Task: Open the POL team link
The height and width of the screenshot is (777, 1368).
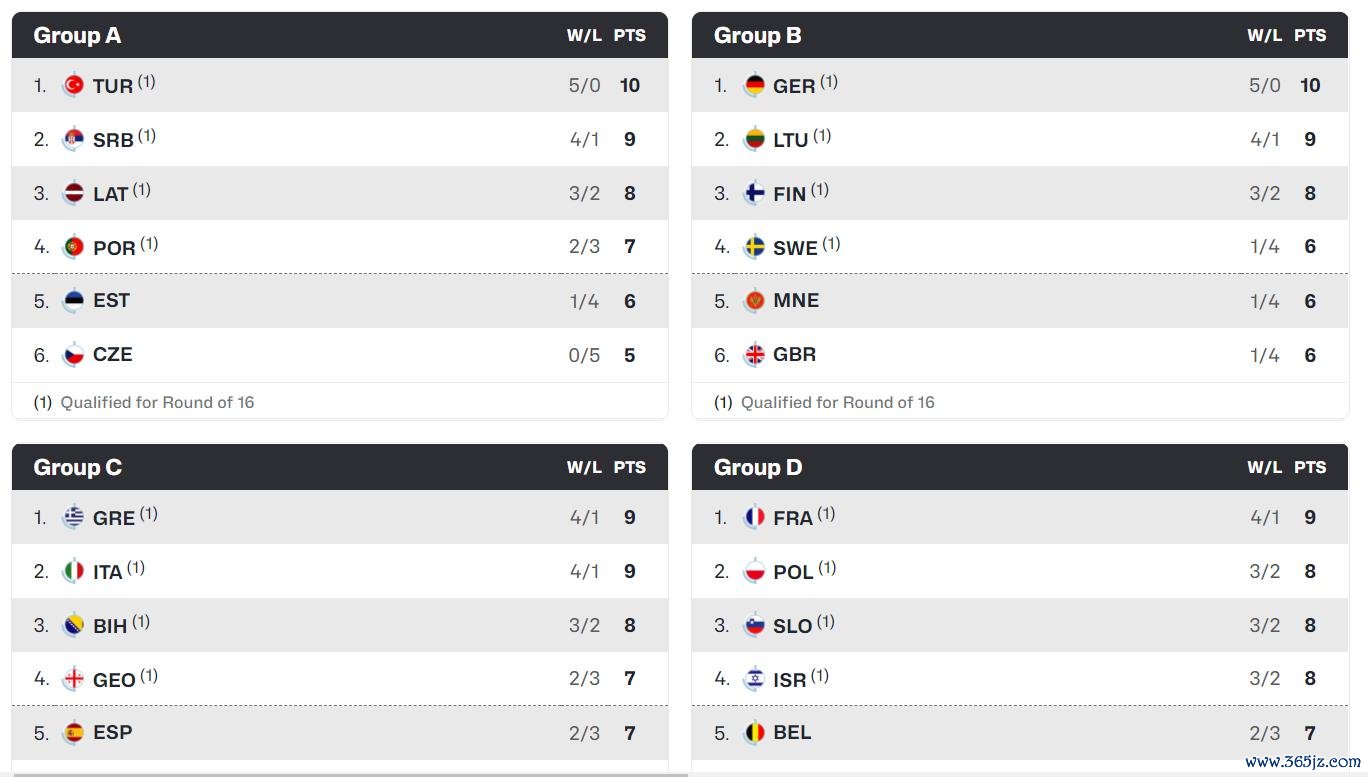Action: tap(793, 572)
